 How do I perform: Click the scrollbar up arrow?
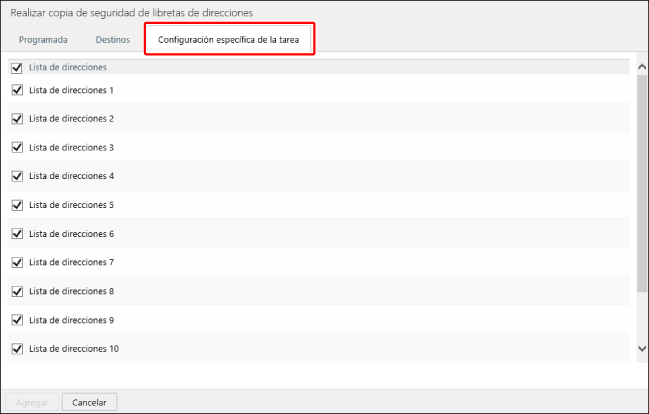[x=642, y=66]
